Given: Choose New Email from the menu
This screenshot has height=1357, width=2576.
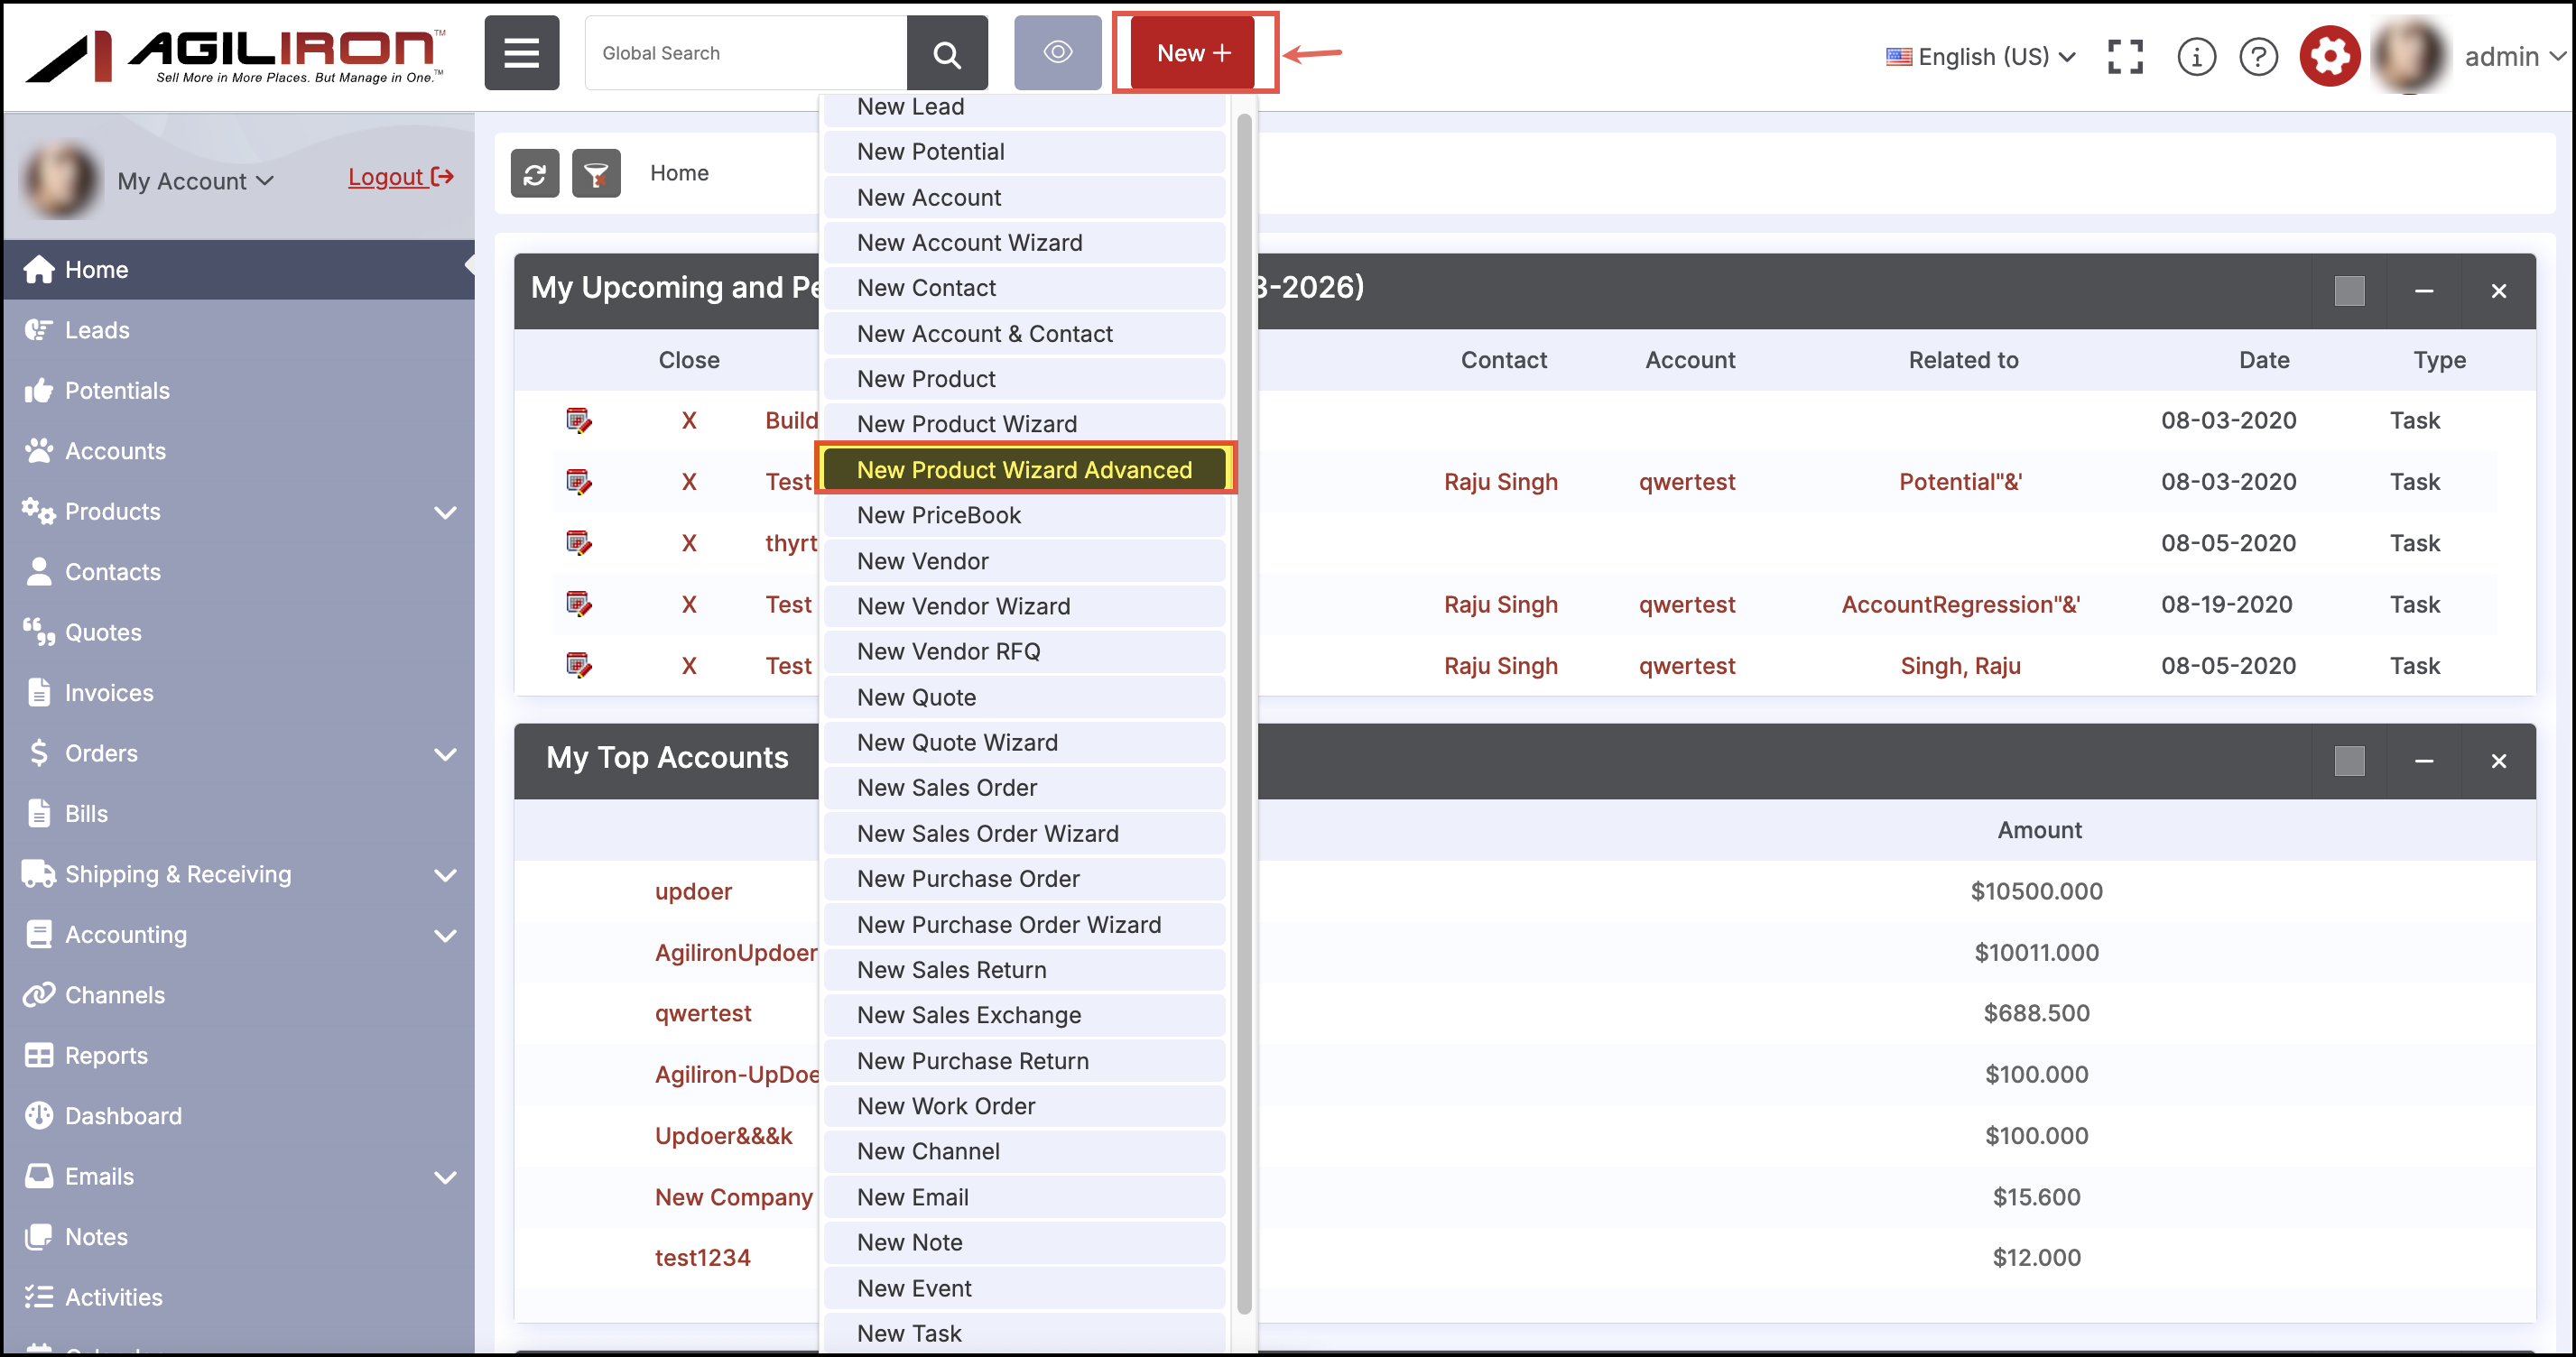Looking at the screenshot, I should [x=1025, y=1197].
